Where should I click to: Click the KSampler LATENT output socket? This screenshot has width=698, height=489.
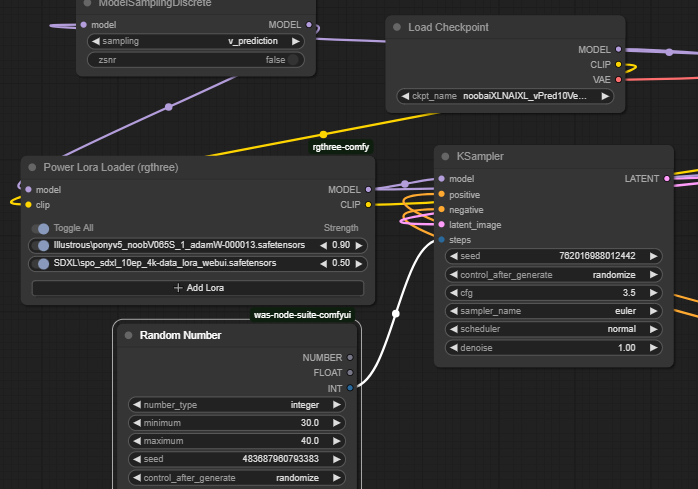[666, 179]
